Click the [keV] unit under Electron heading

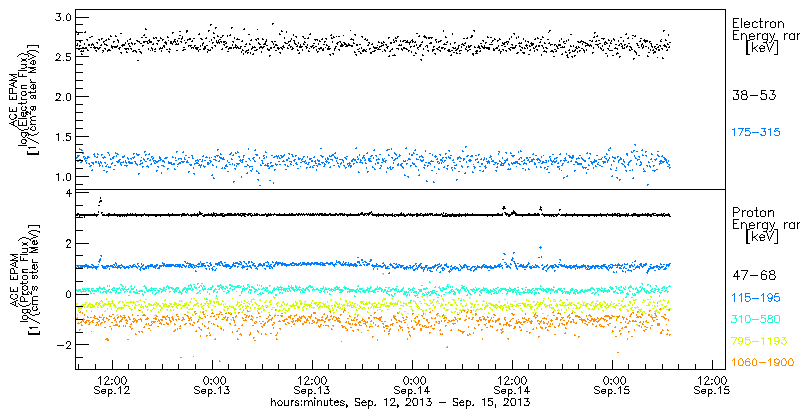click(762, 48)
